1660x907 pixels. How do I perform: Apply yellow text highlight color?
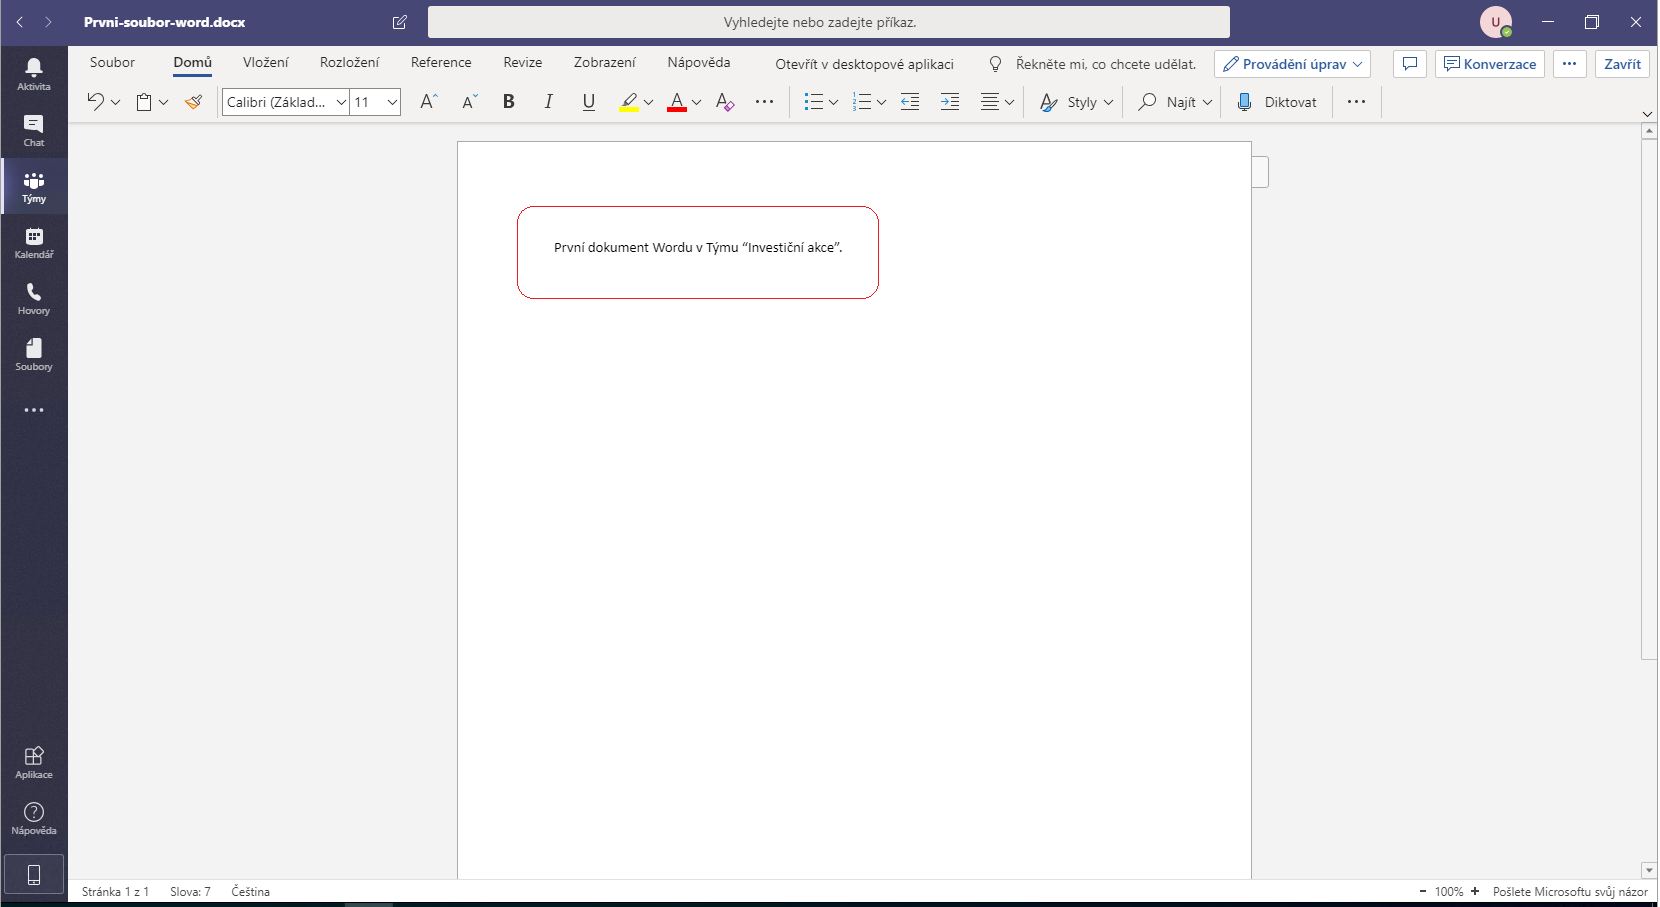[629, 101]
